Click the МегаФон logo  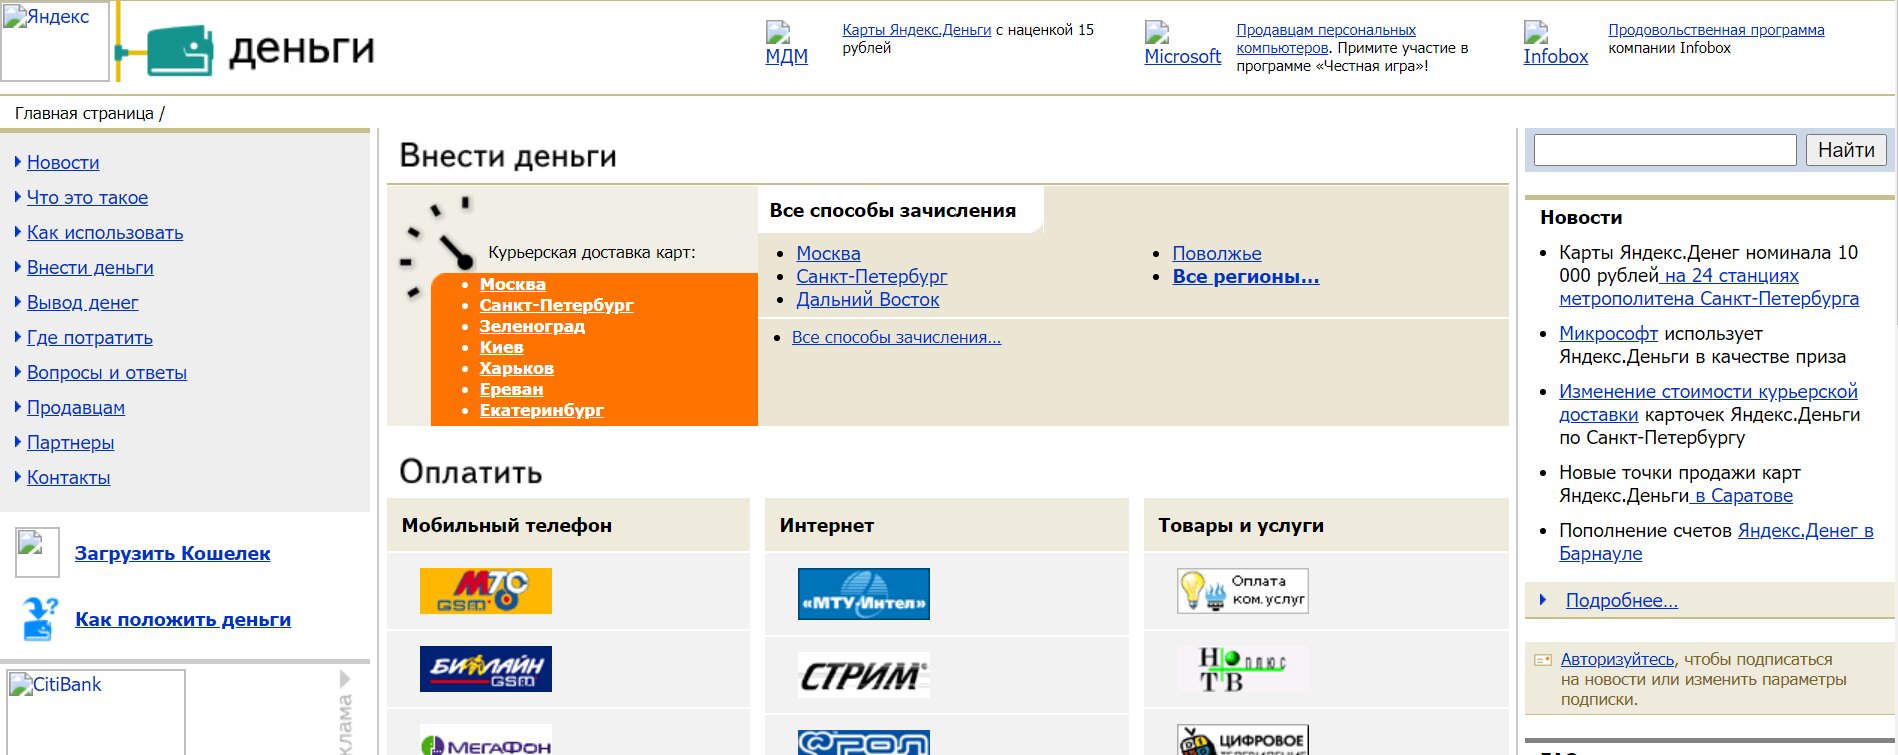[x=486, y=740]
